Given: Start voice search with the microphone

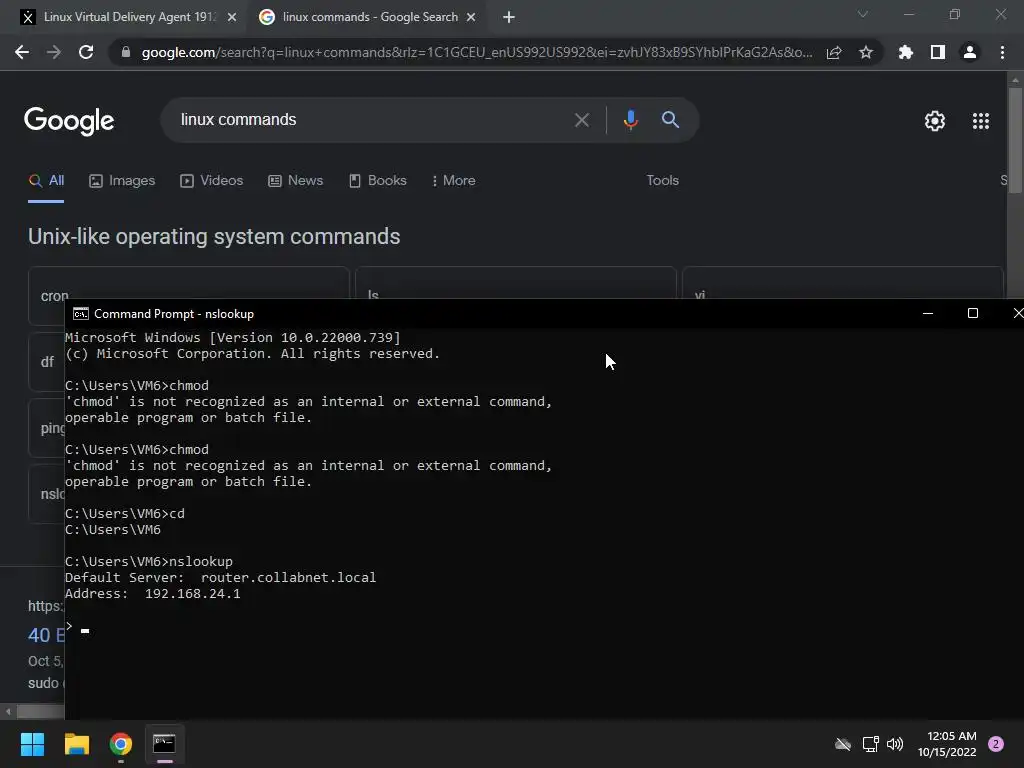Looking at the screenshot, I should coord(630,120).
